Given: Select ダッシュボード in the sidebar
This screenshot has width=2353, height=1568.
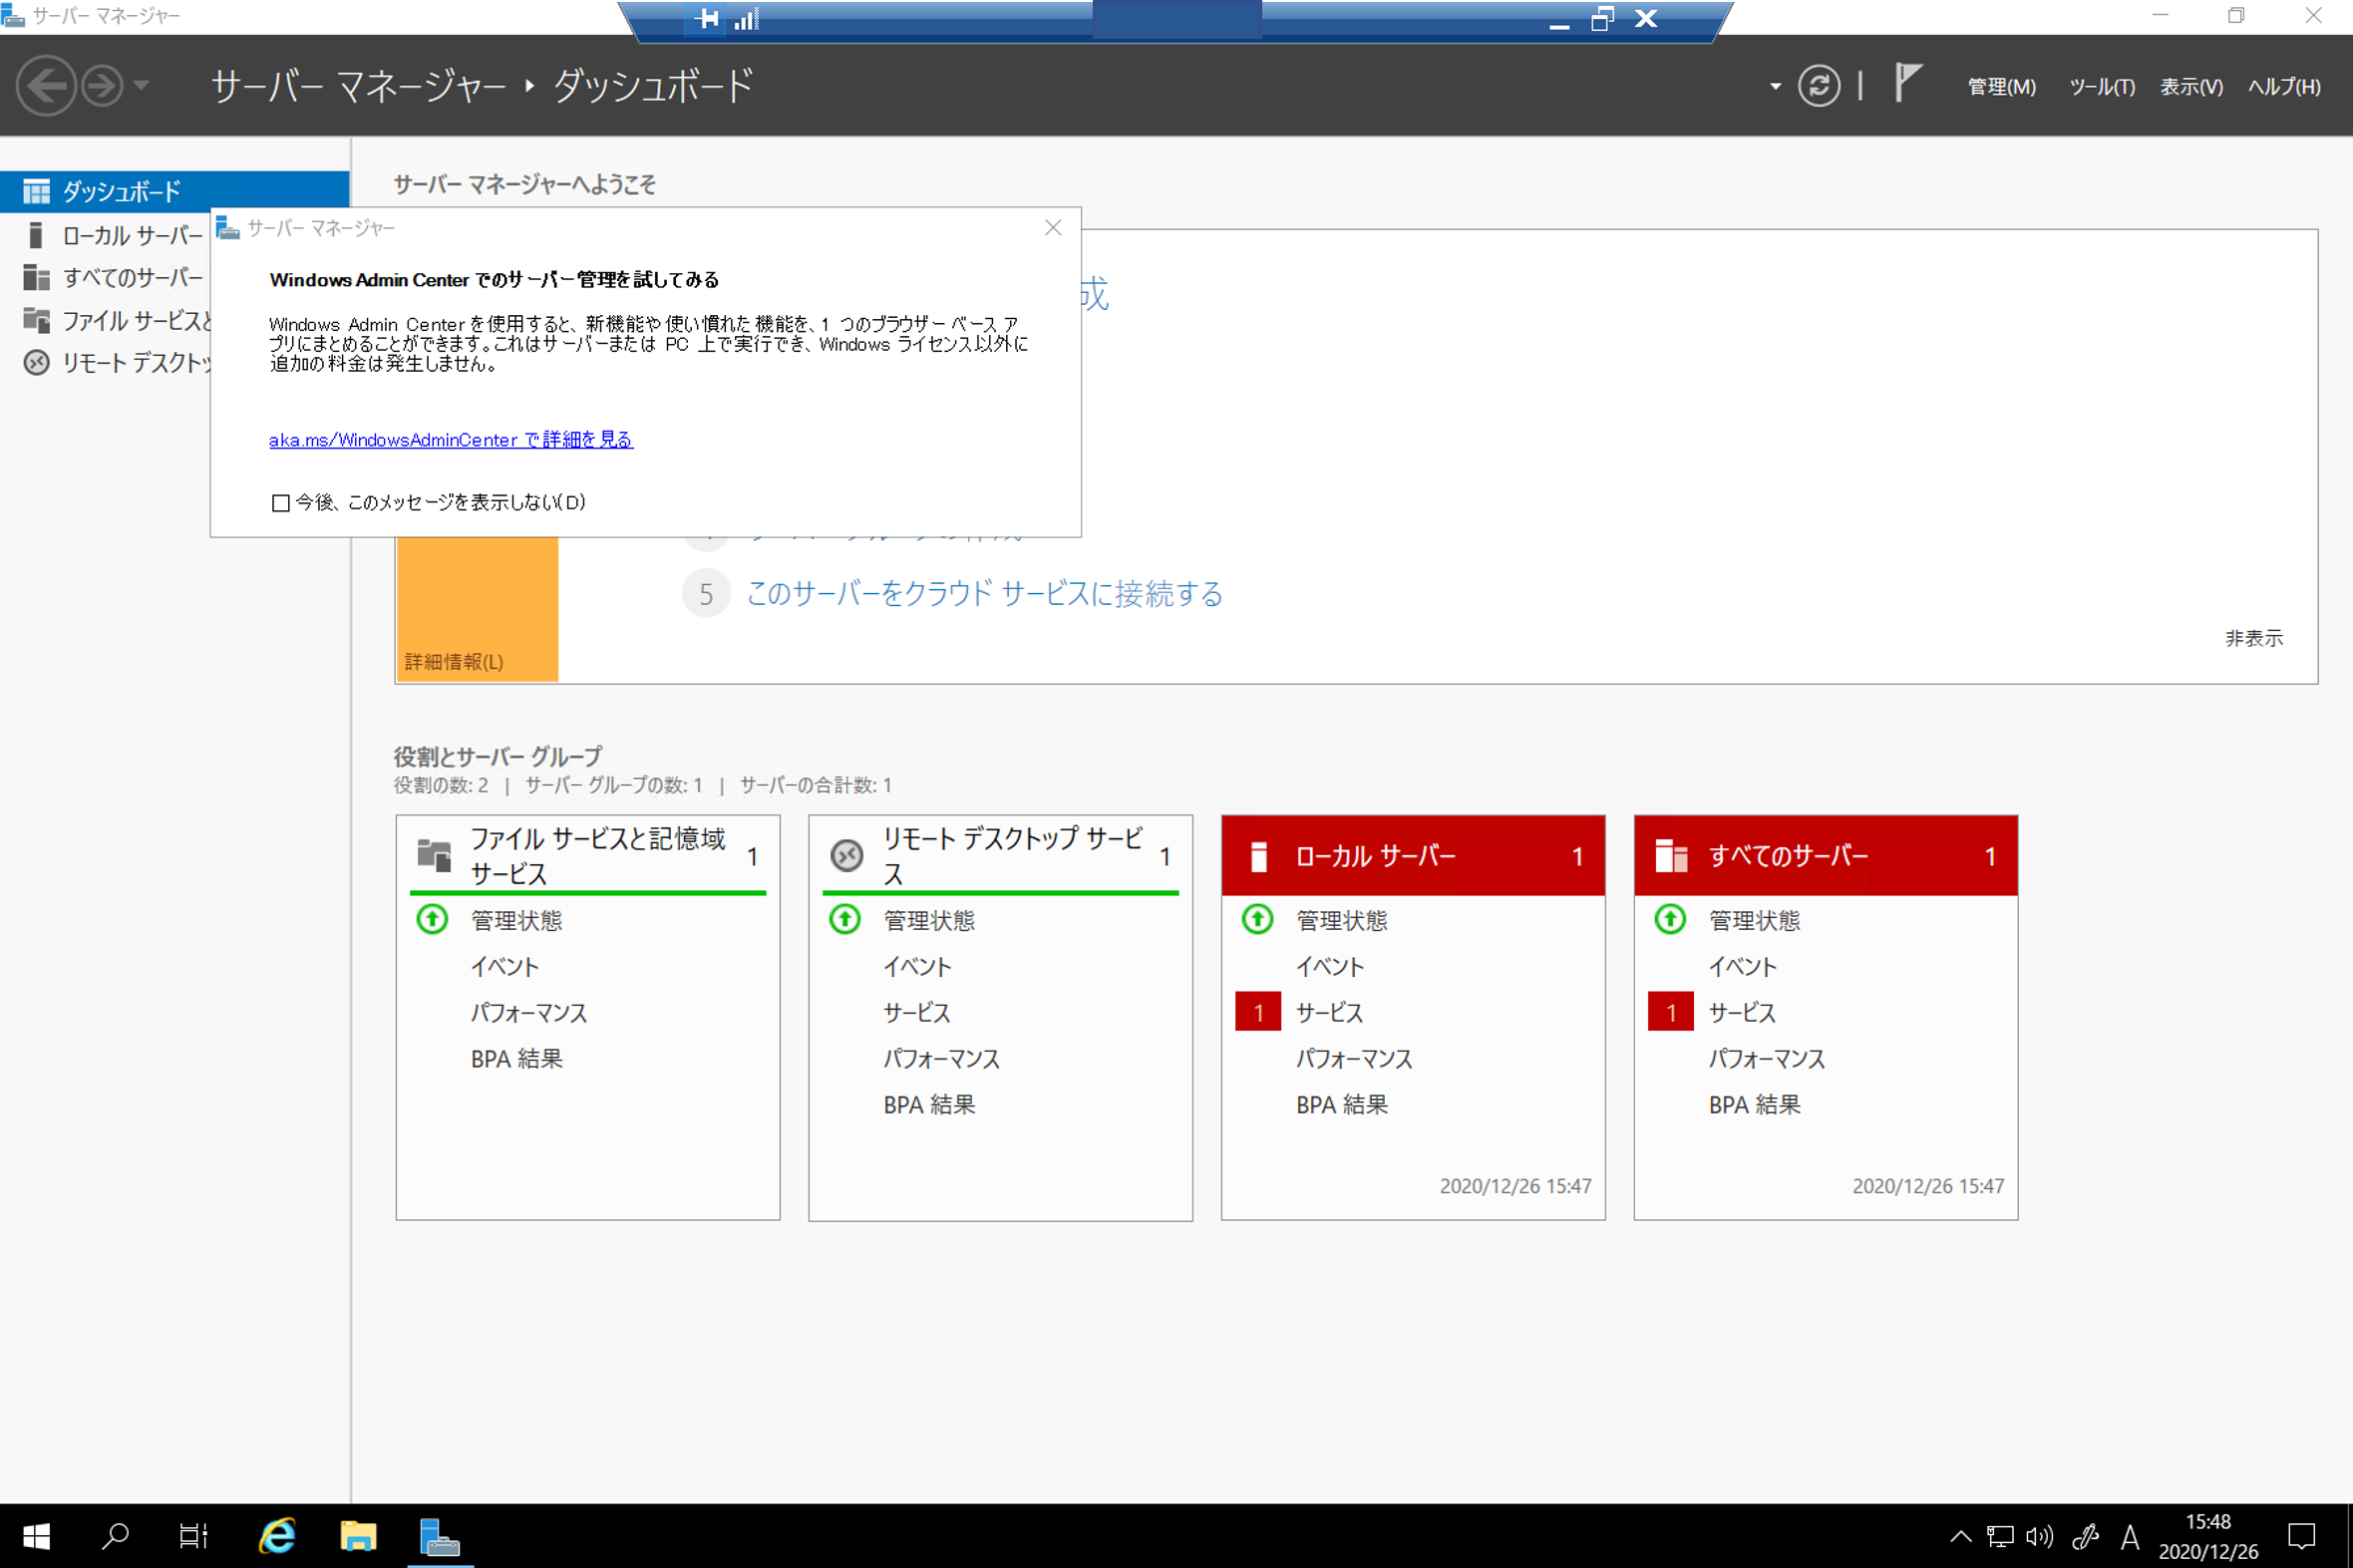Looking at the screenshot, I should coord(175,191).
